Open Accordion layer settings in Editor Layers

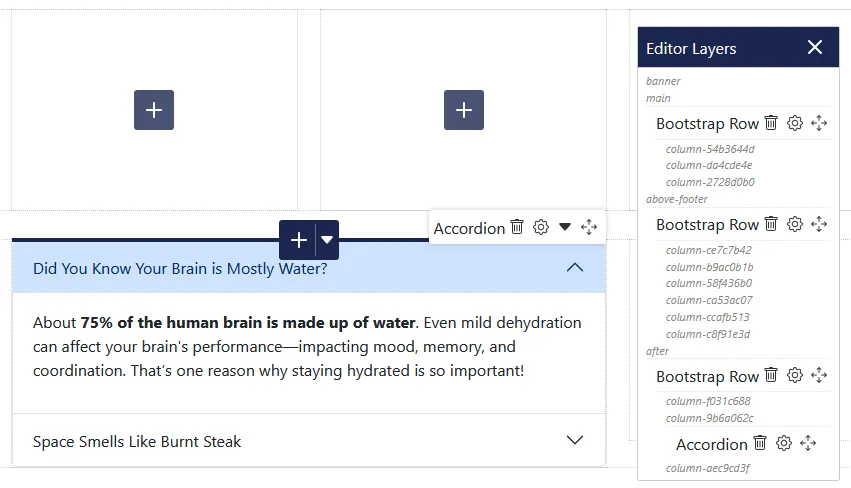pyautogui.click(x=784, y=443)
